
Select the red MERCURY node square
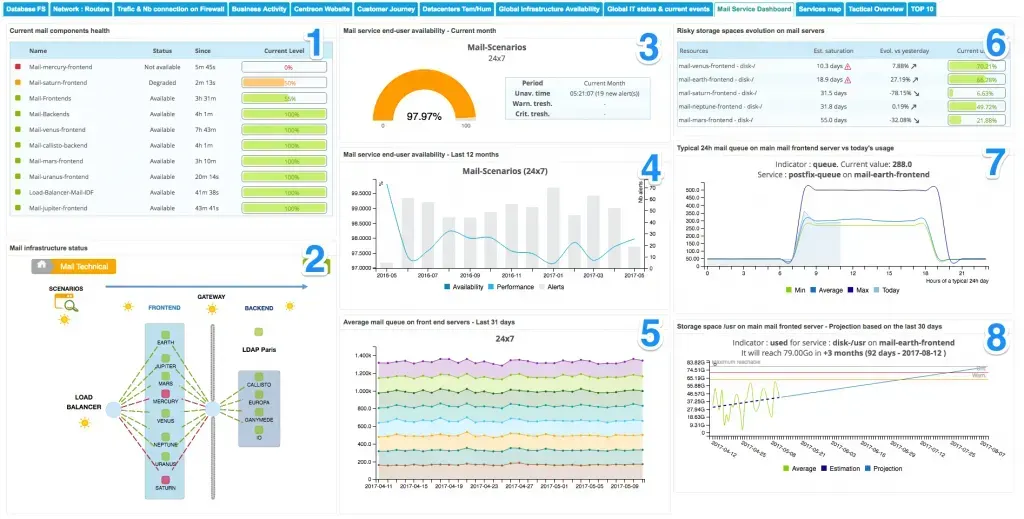click(165, 394)
